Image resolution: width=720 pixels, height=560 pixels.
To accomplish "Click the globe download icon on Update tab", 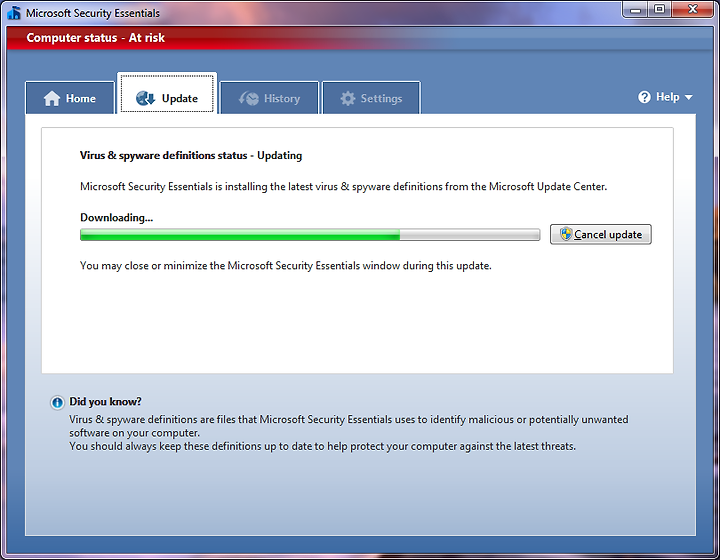I will [146, 98].
